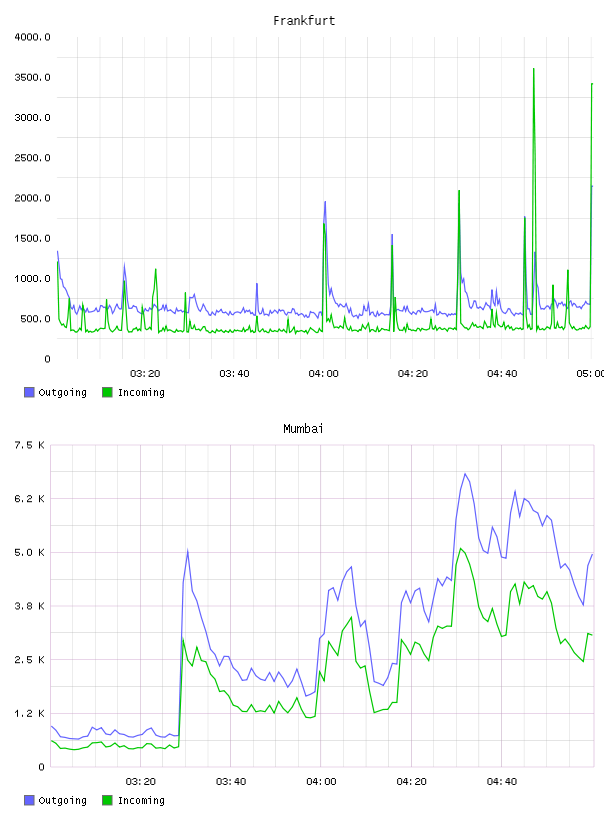Click the 05:00 time label in Frankfurt chart
The image size is (608, 816).
click(x=590, y=374)
